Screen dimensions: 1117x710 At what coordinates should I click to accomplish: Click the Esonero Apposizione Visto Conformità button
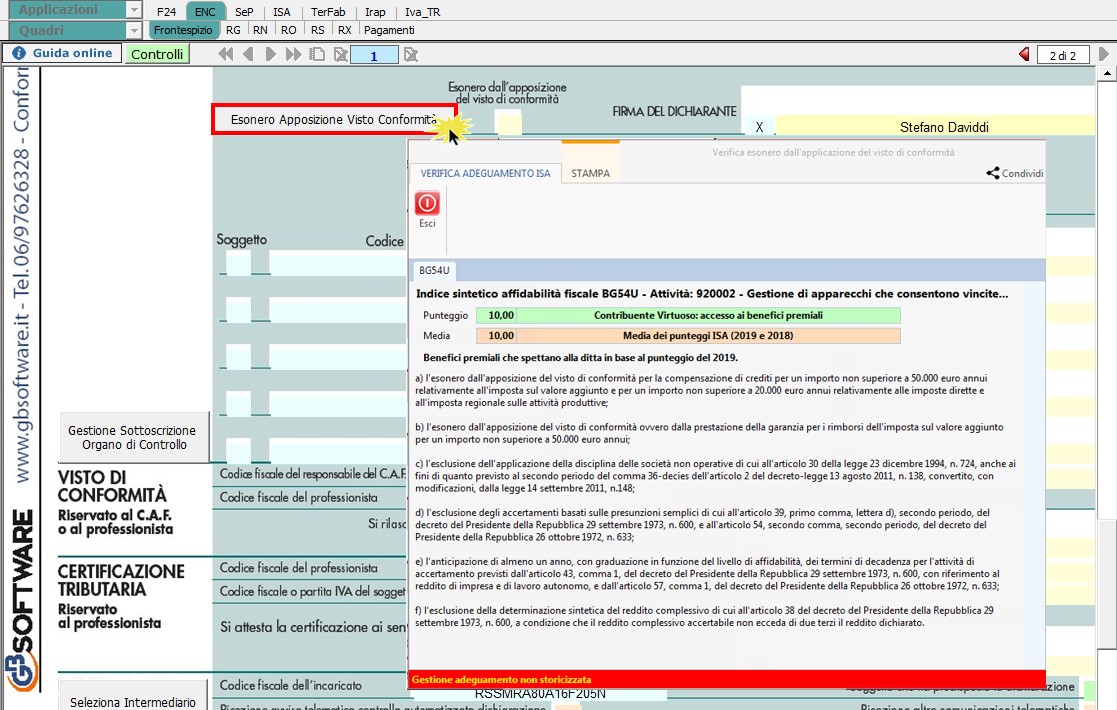[x=334, y=119]
